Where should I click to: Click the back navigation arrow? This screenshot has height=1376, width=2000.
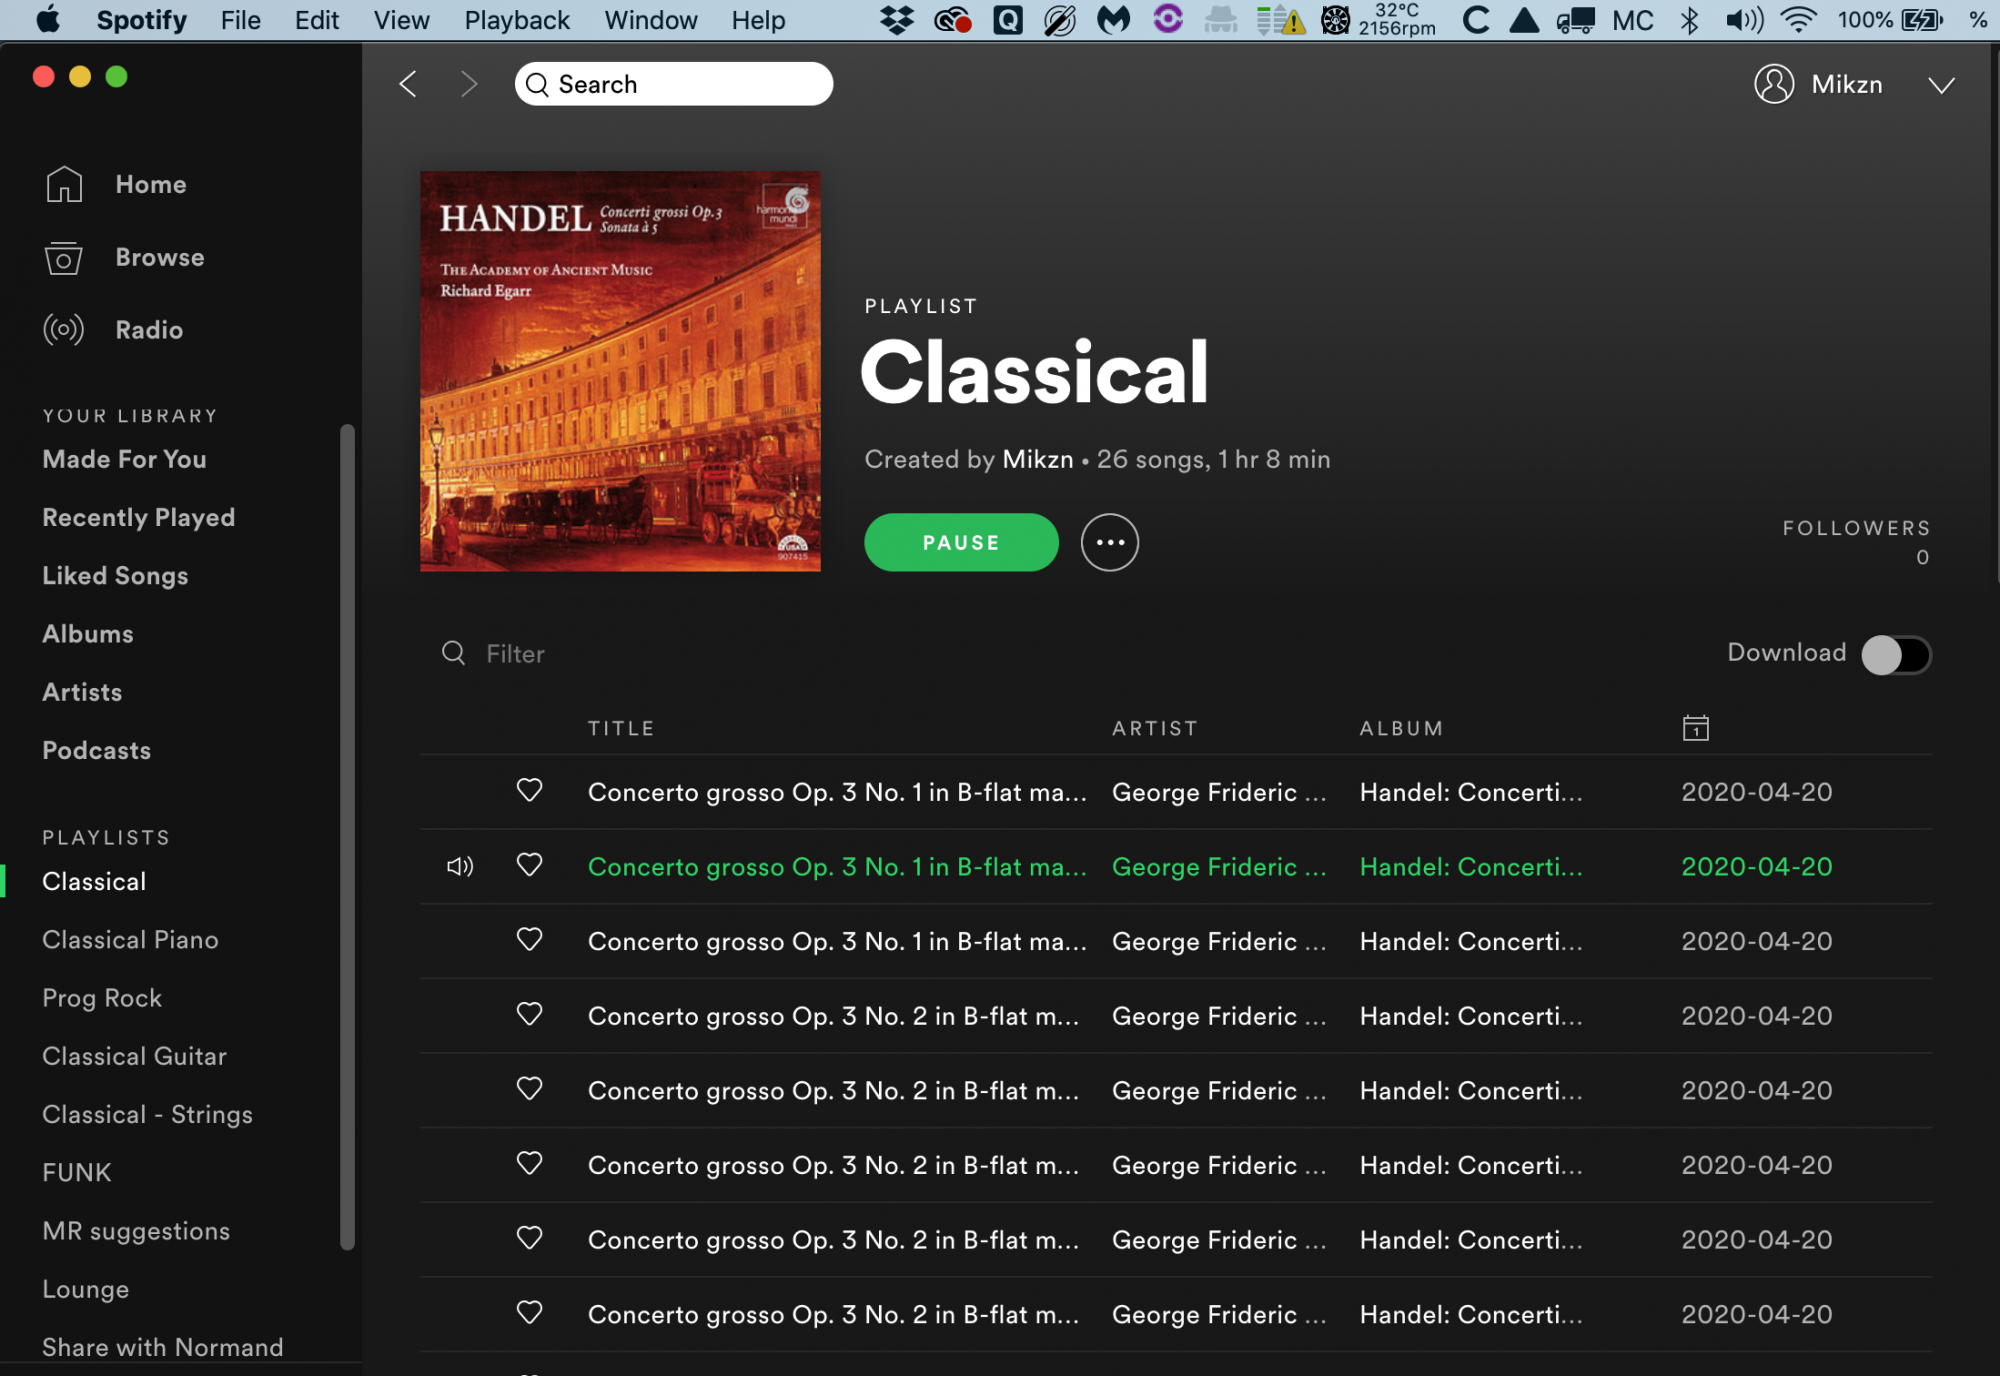point(407,84)
